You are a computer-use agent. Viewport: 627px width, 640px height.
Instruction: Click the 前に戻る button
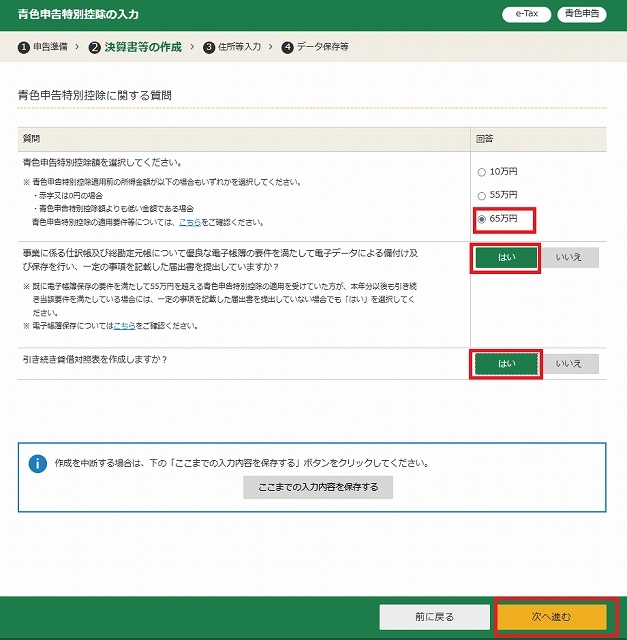[x=434, y=617]
